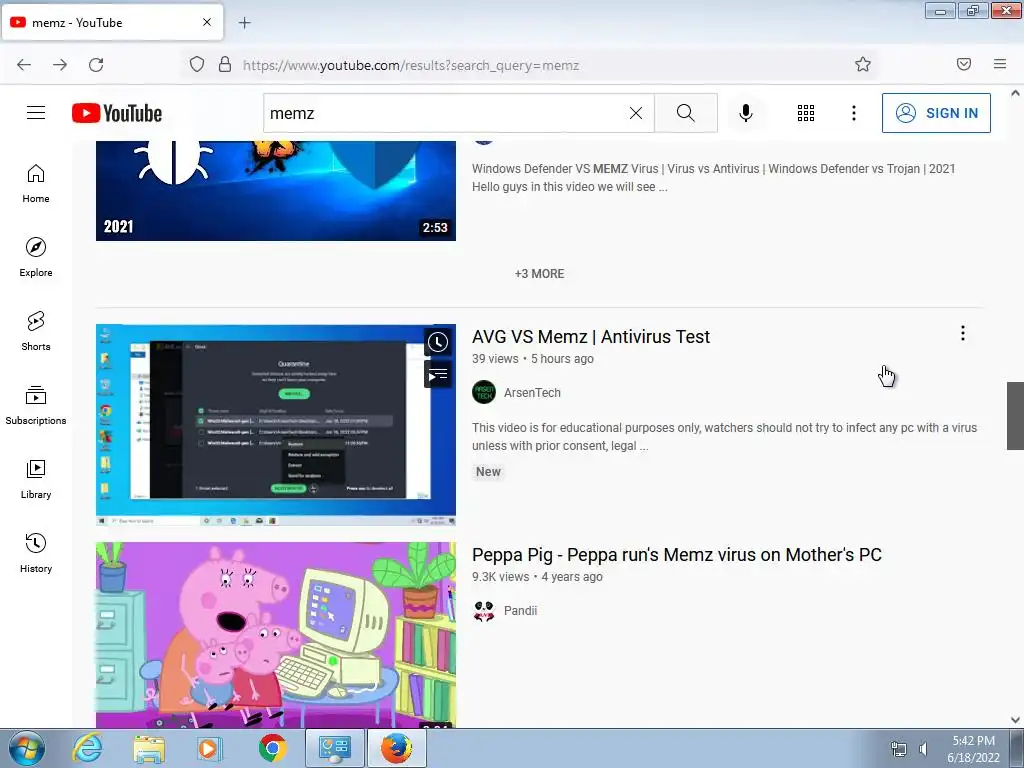Screen dimensions: 1024x768
Task: Click the Windows Defender VS MEMZ thumbnail
Action: tap(276, 191)
